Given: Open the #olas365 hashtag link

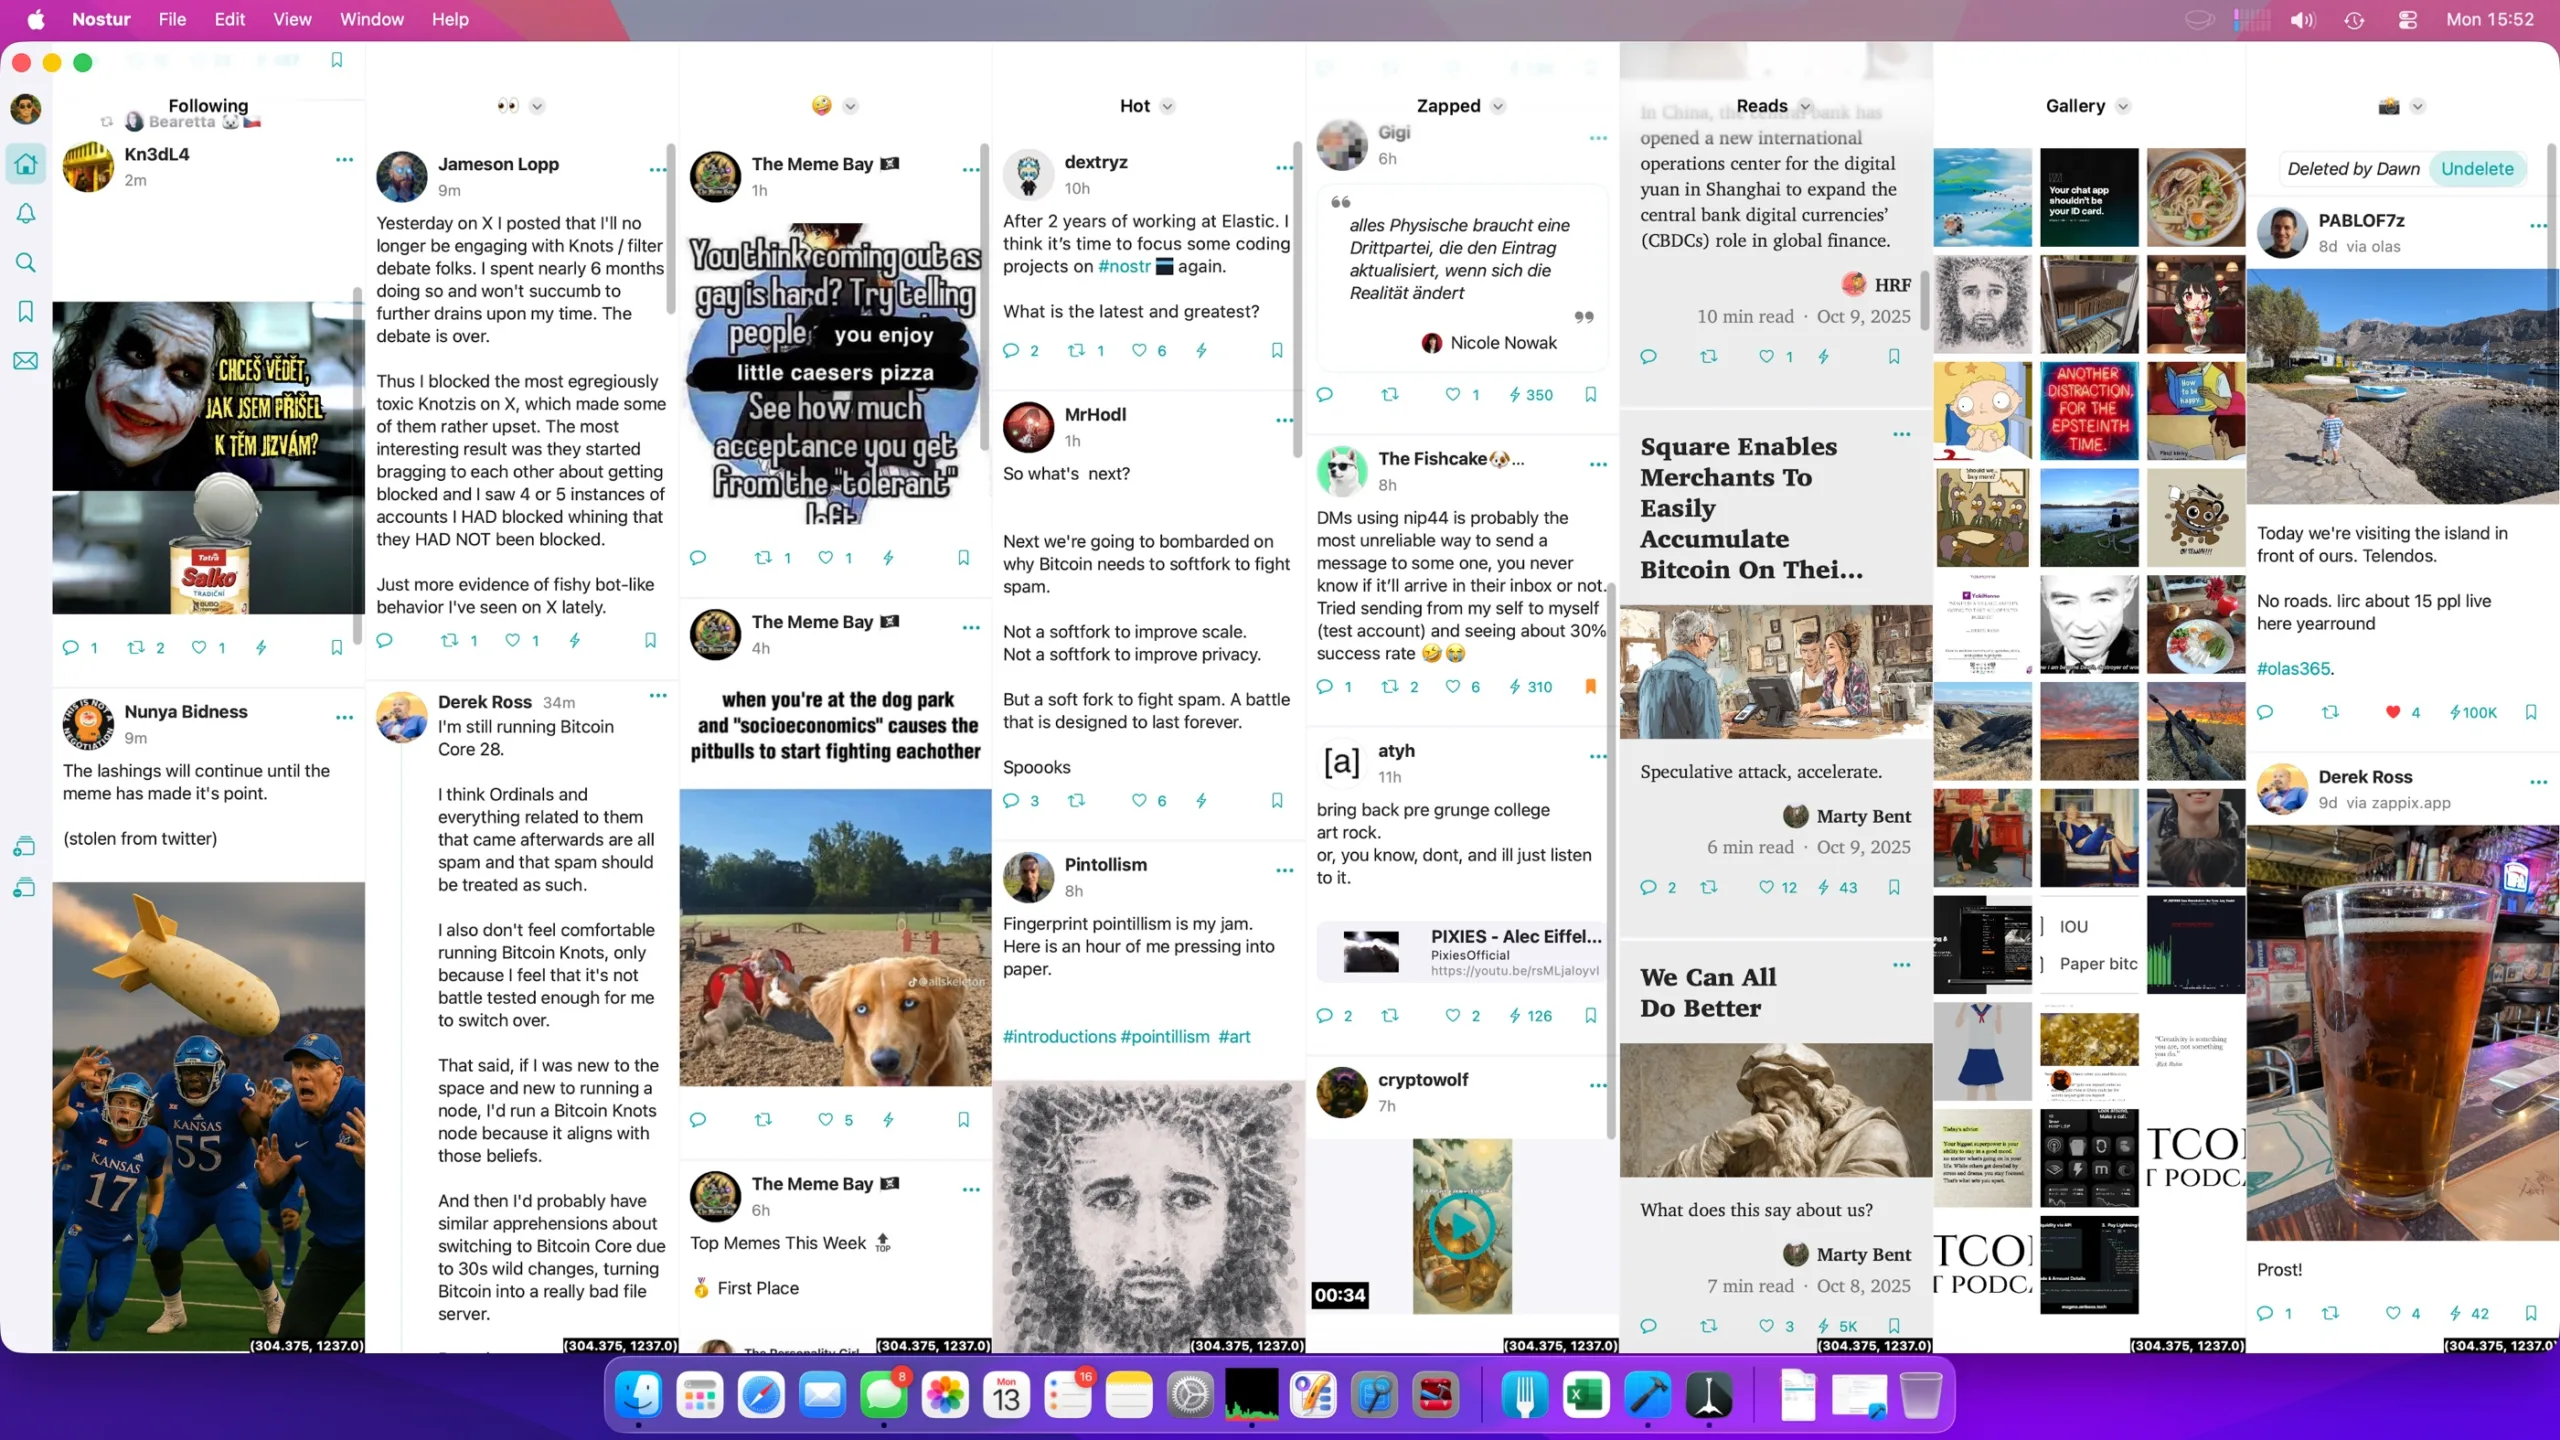Looking at the screenshot, I should pos(2294,668).
